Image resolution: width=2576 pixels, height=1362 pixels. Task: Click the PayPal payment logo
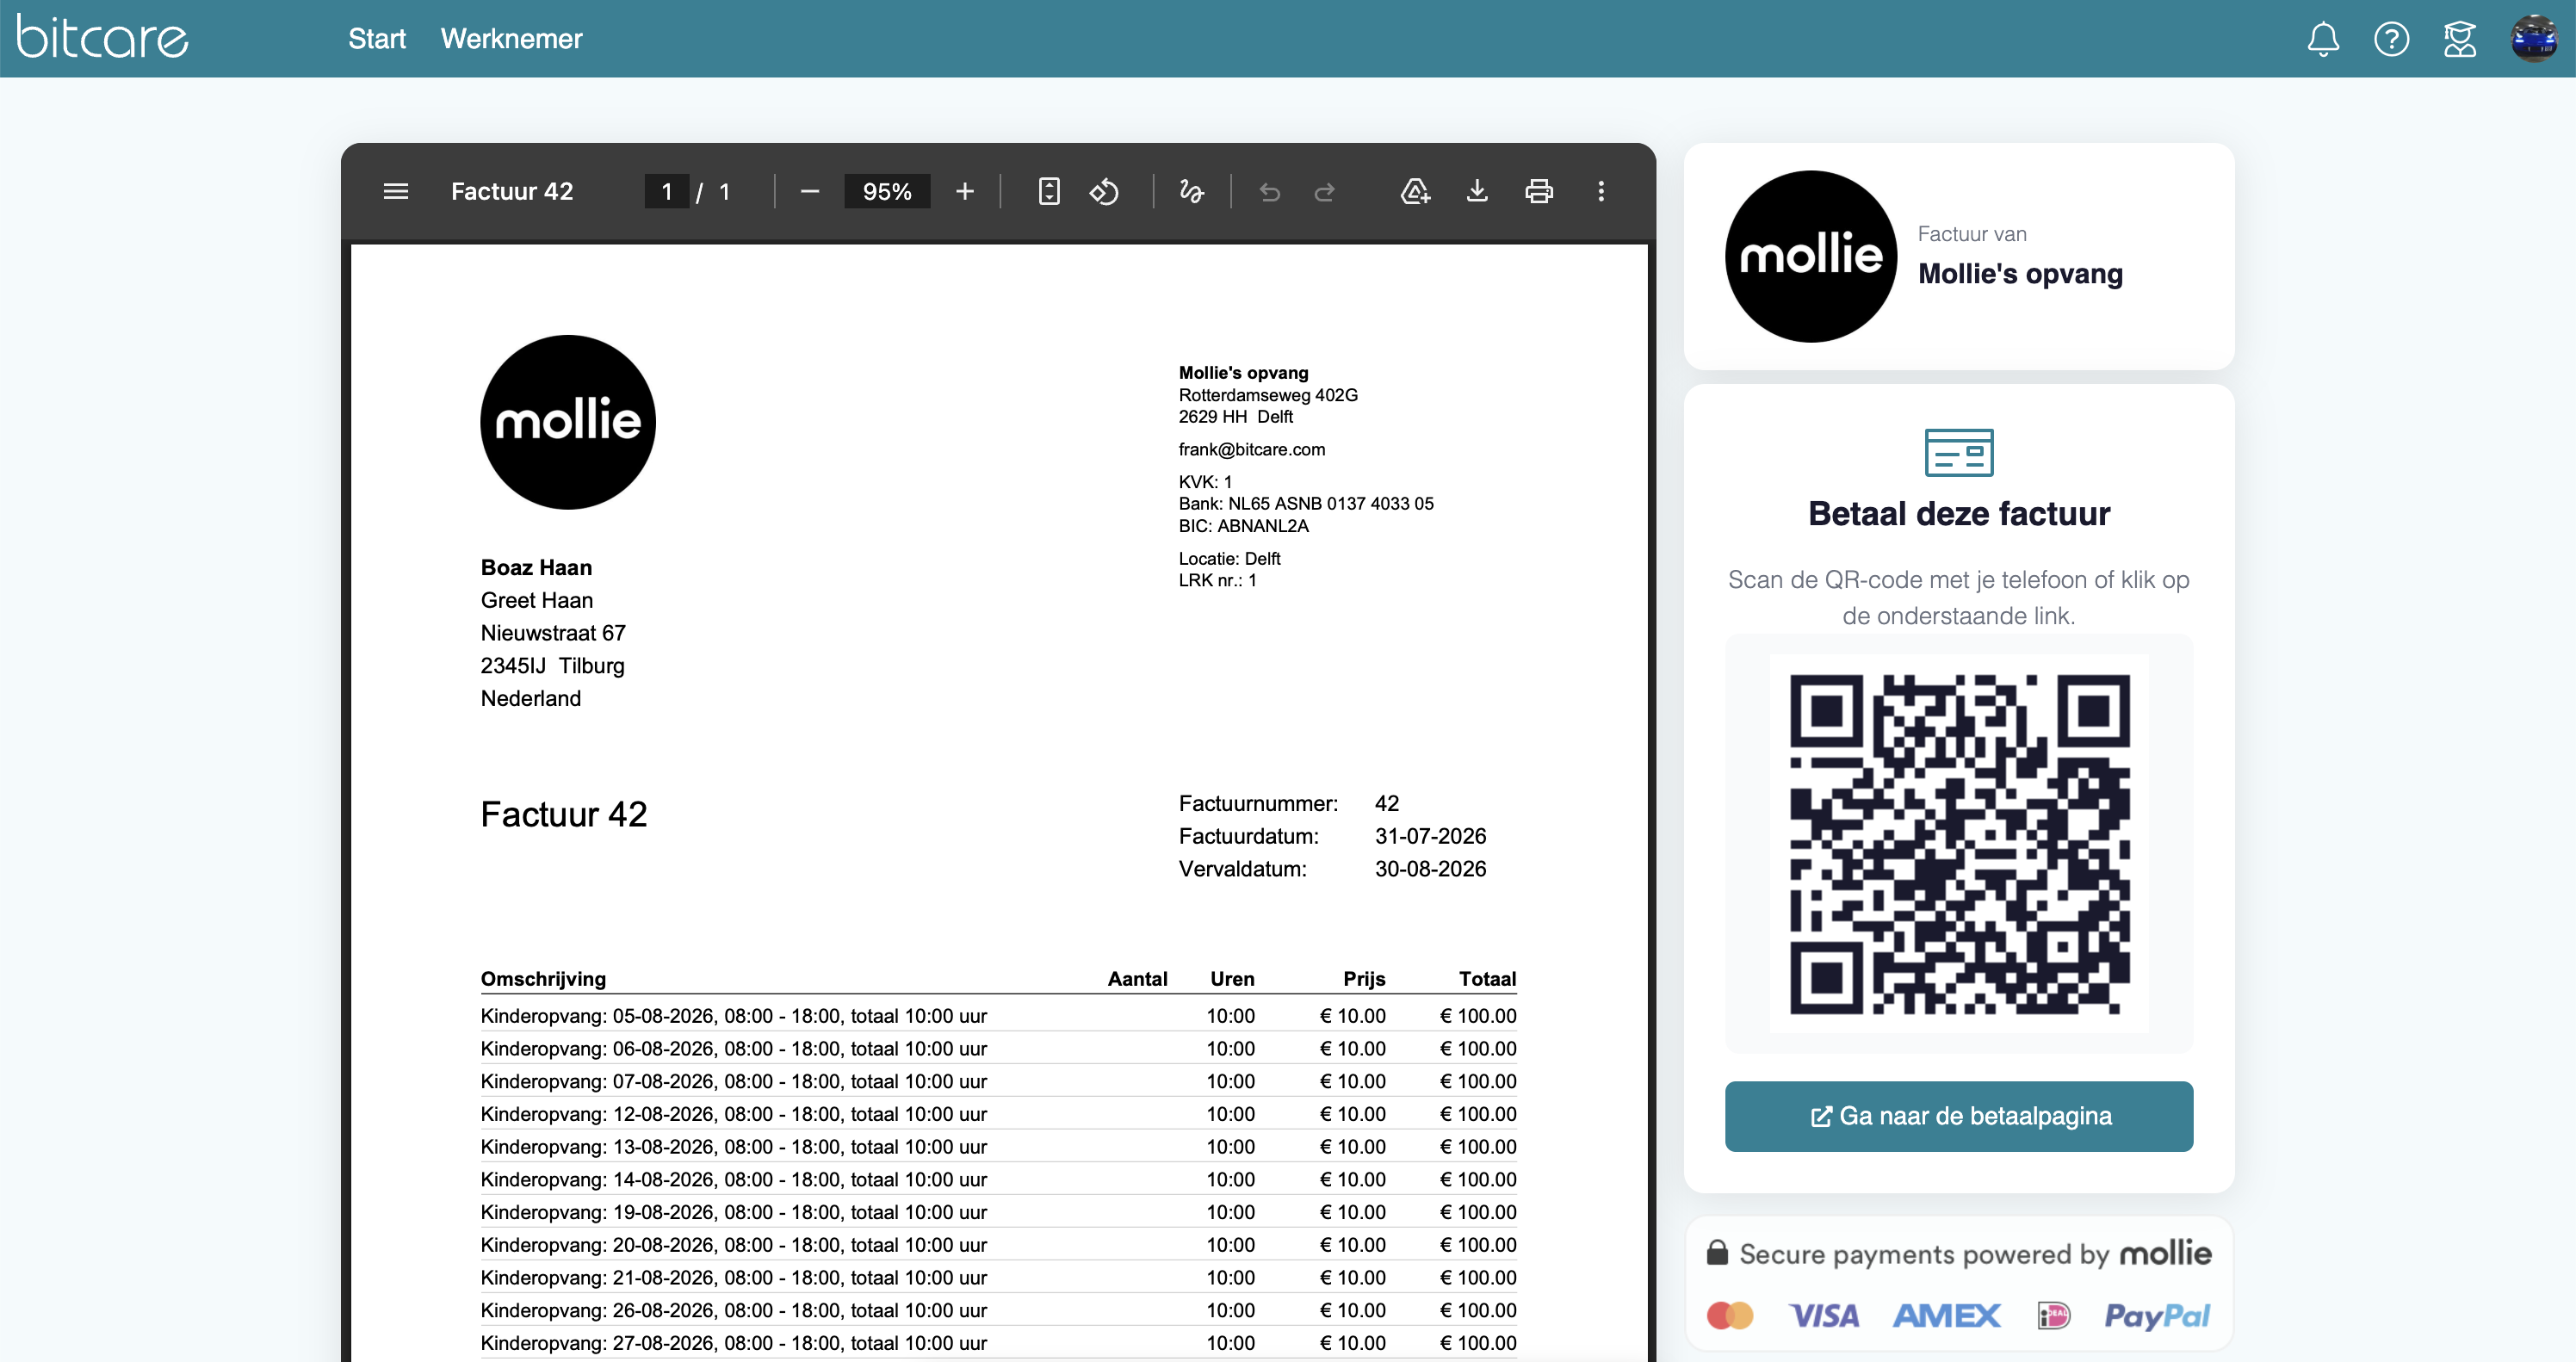tap(2157, 1317)
